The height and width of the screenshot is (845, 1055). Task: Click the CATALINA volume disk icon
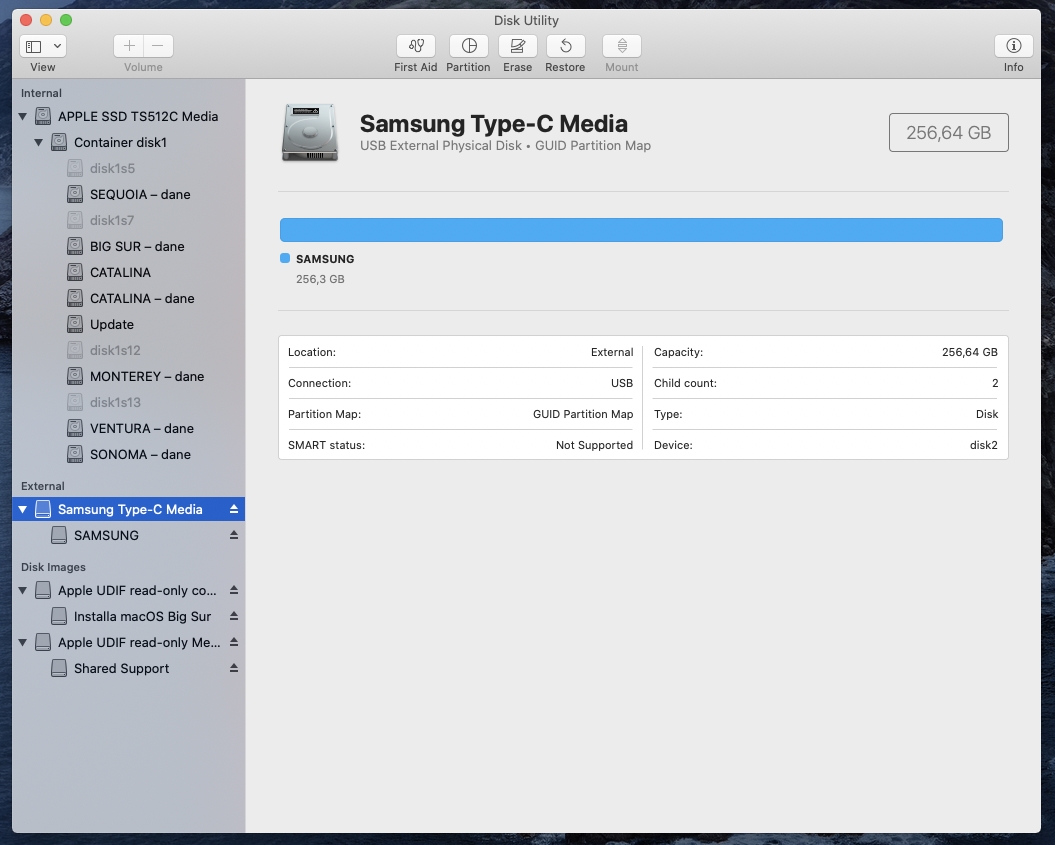click(75, 272)
